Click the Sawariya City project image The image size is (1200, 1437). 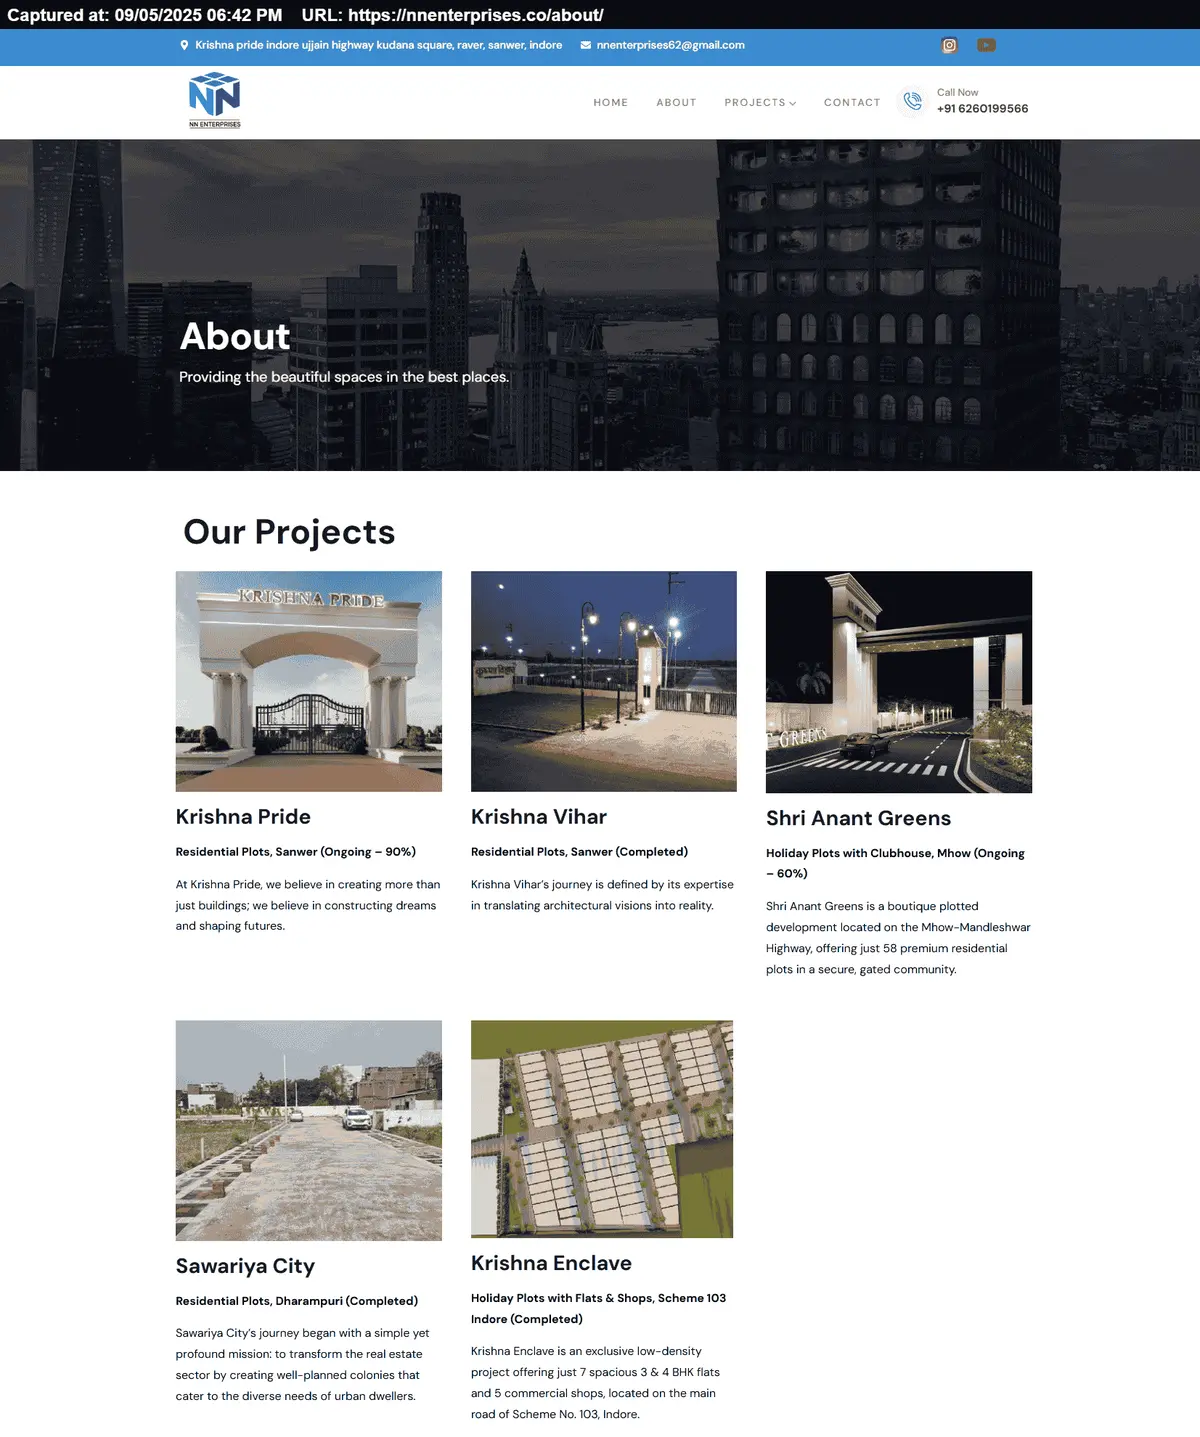(x=308, y=1130)
